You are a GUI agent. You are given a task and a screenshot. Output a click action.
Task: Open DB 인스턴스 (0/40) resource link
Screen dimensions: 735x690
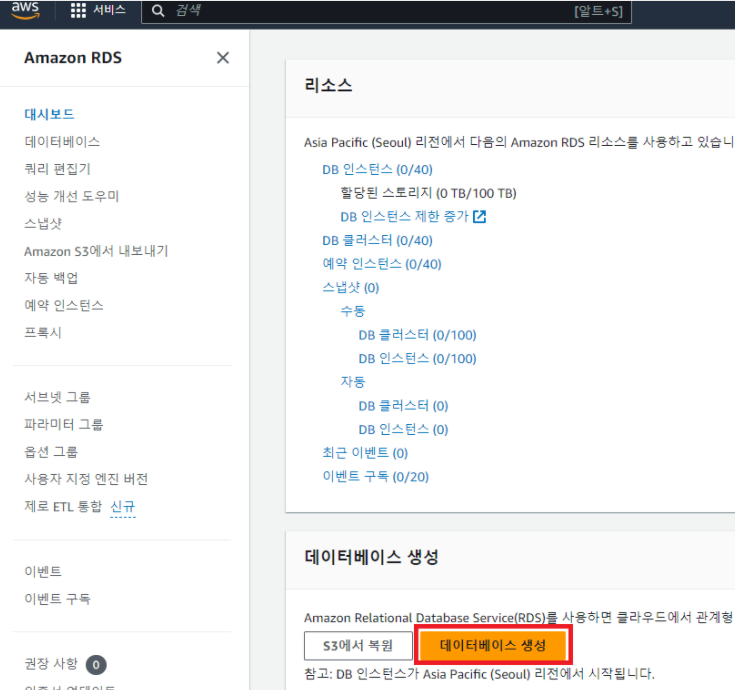click(377, 169)
